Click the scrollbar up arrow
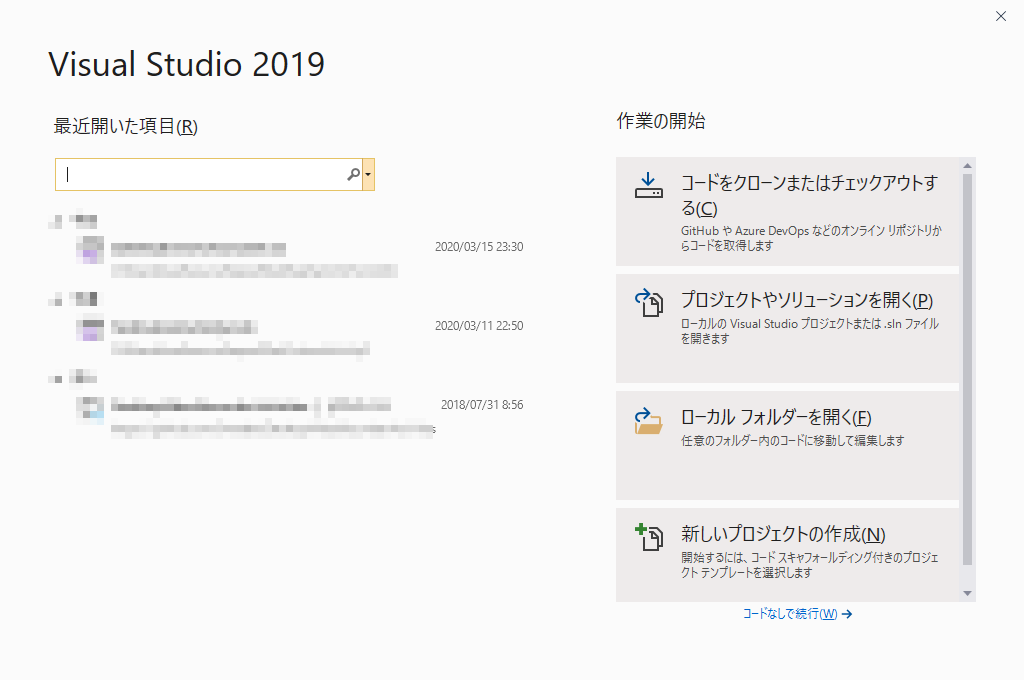Screen dimensions: 1024x680 967,166
